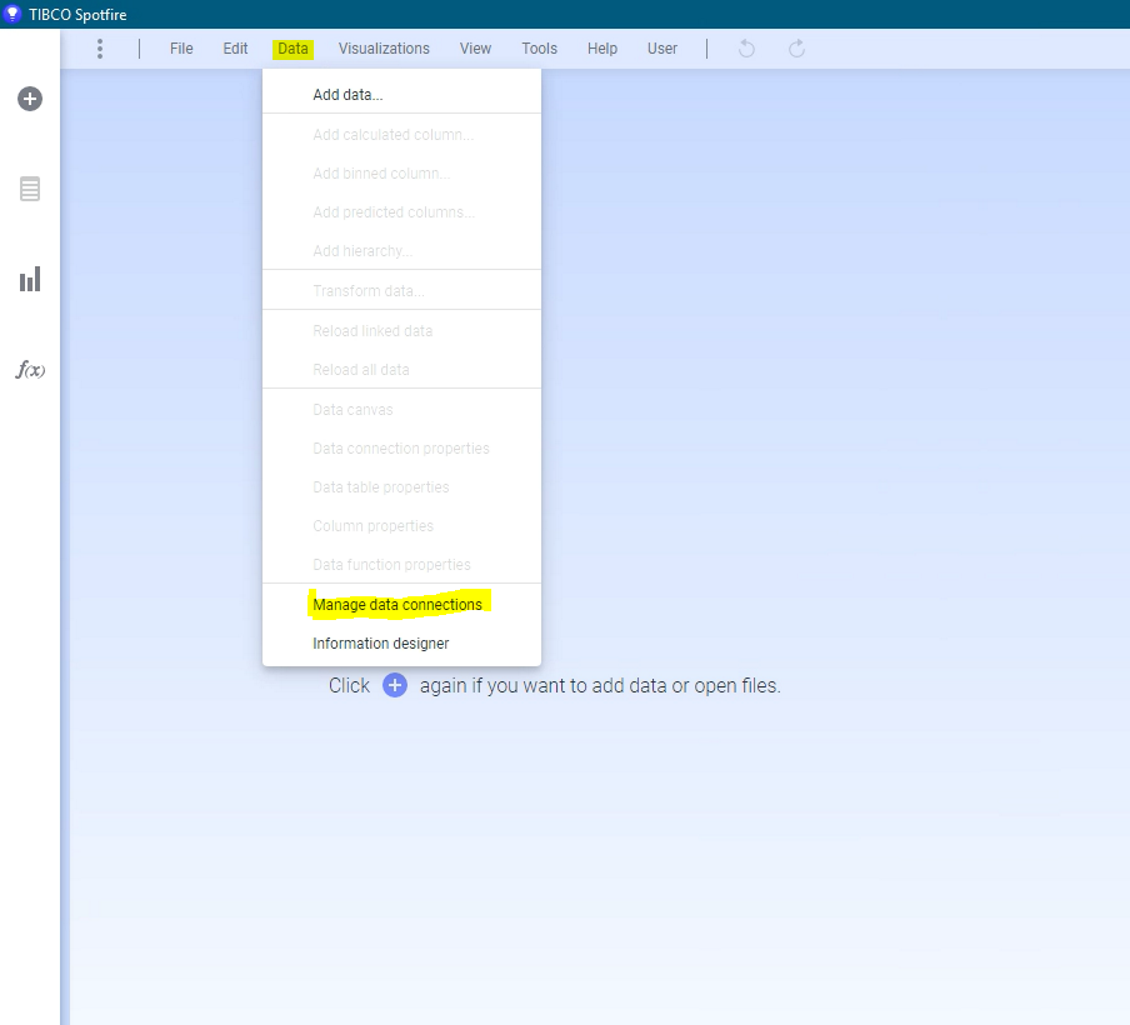Screen dimensions: 1130x1025
Task: Close the highlighted Data menu
Action: (293, 49)
